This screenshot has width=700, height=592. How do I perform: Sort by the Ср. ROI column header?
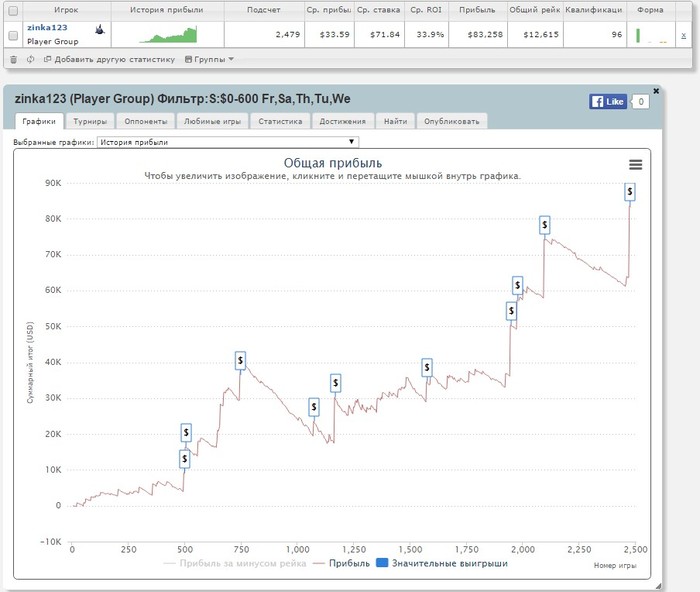point(426,9)
